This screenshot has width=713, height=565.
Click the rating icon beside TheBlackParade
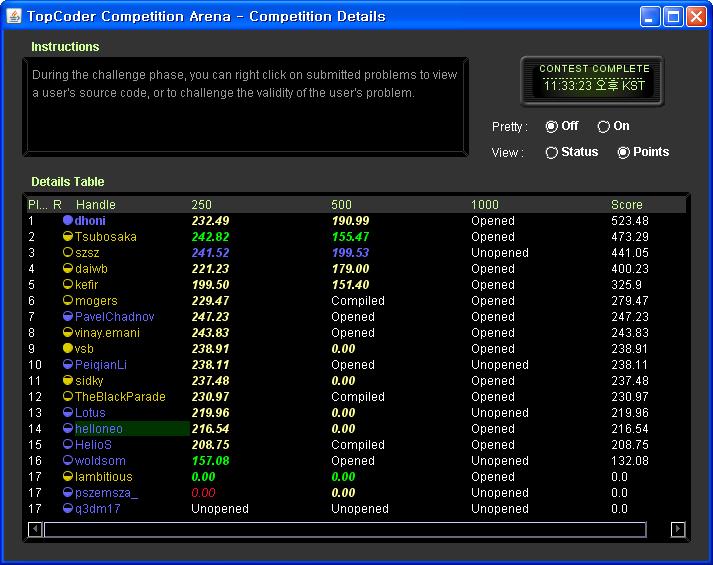point(68,396)
